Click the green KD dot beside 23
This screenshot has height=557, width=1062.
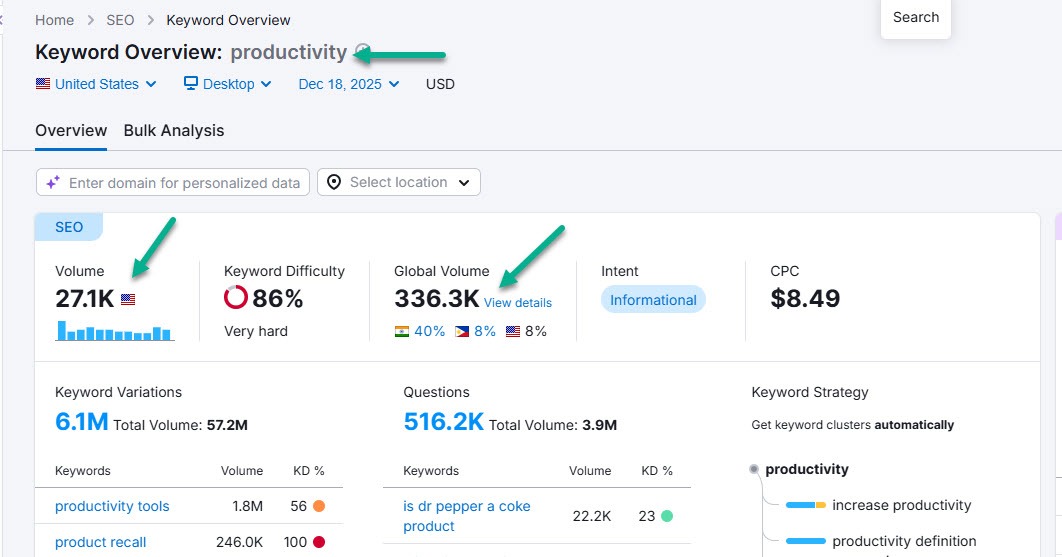[x=667, y=516]
